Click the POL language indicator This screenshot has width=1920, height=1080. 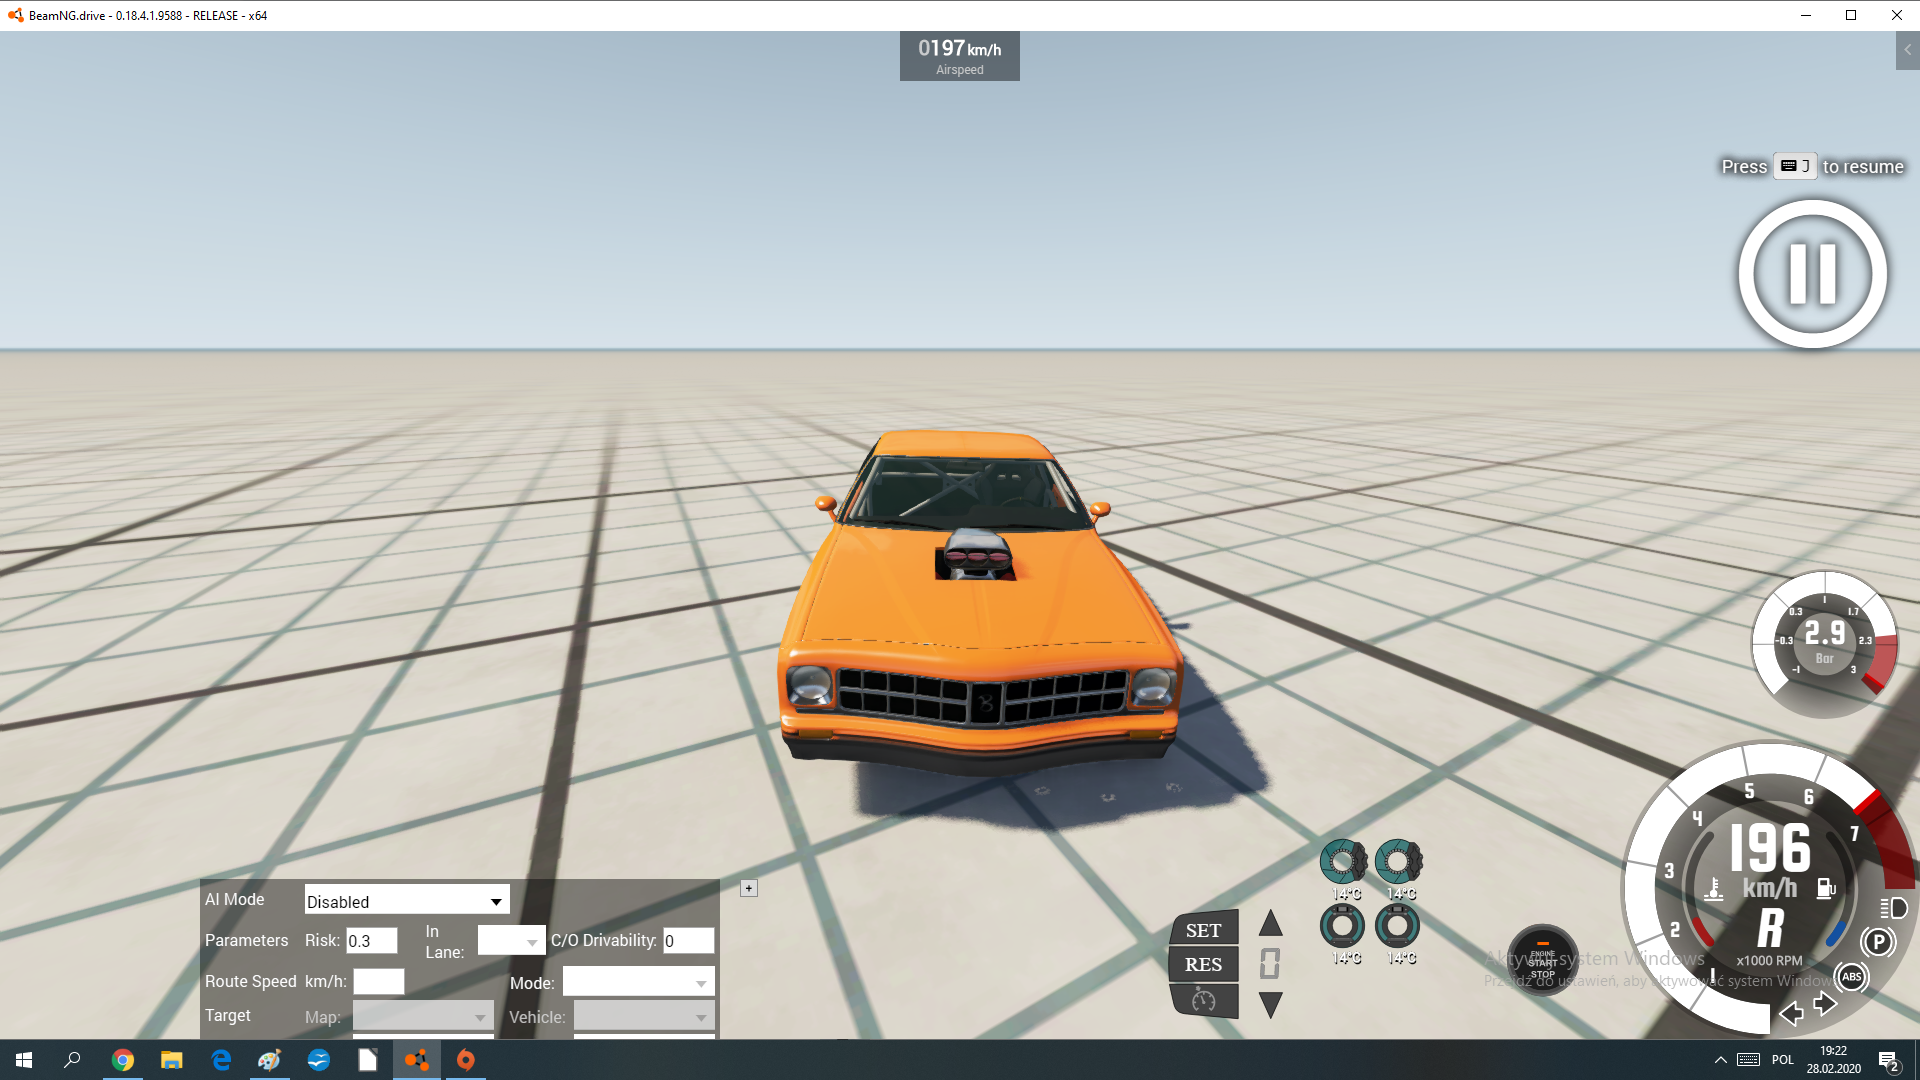pos(1783,1060)
